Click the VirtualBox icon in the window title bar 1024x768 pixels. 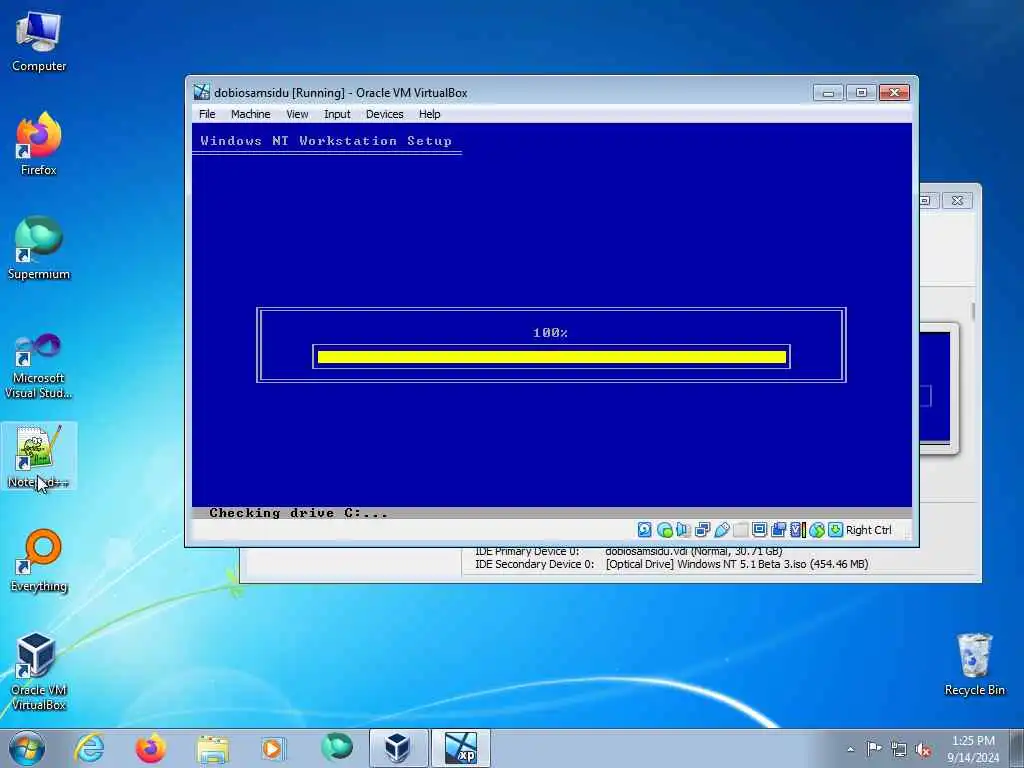click(x=202, y=92)
